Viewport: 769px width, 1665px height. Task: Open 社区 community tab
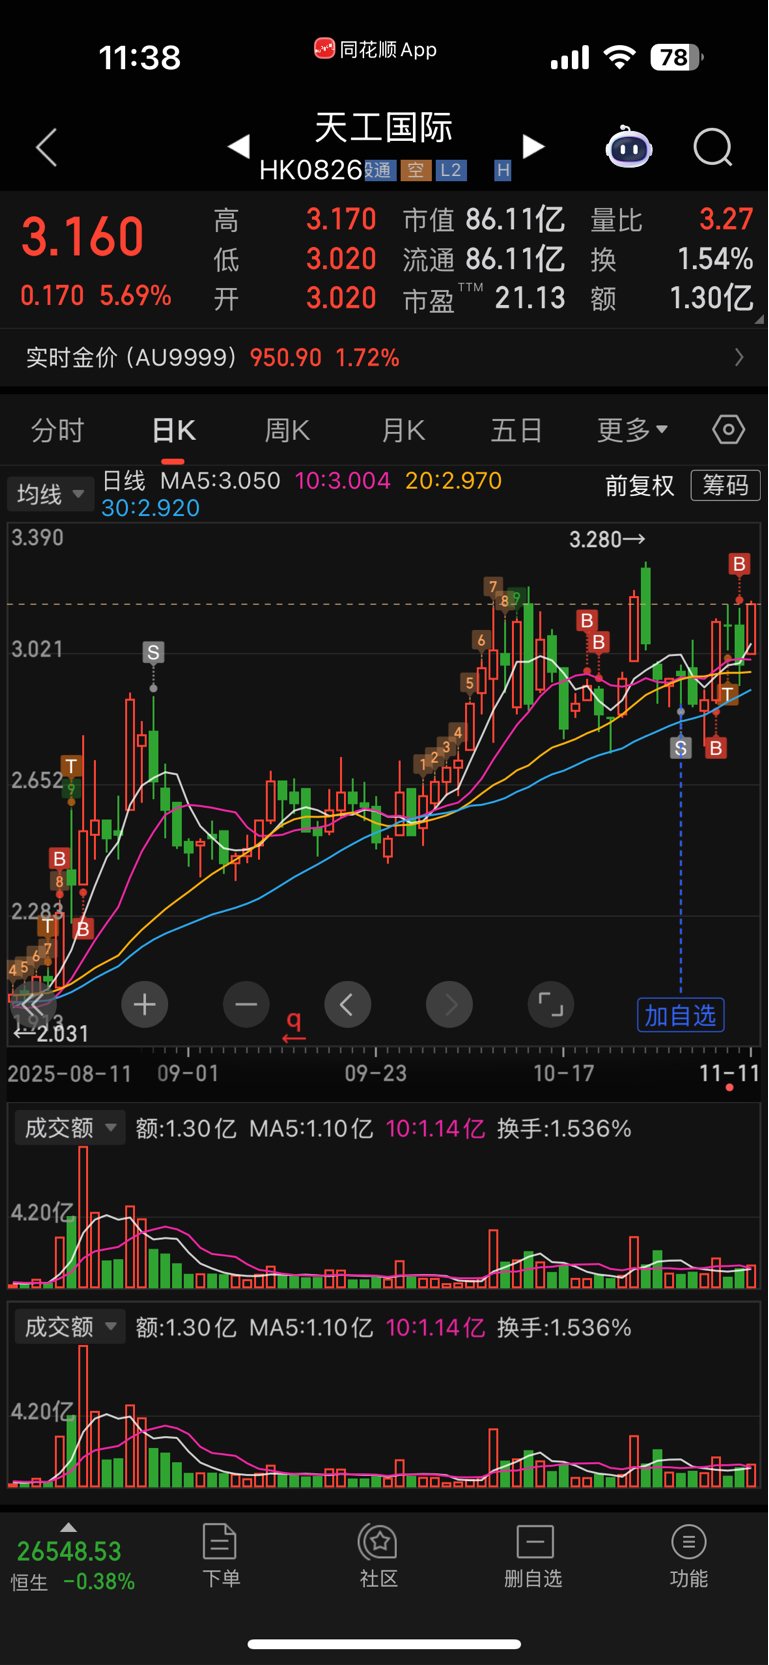379,1556
